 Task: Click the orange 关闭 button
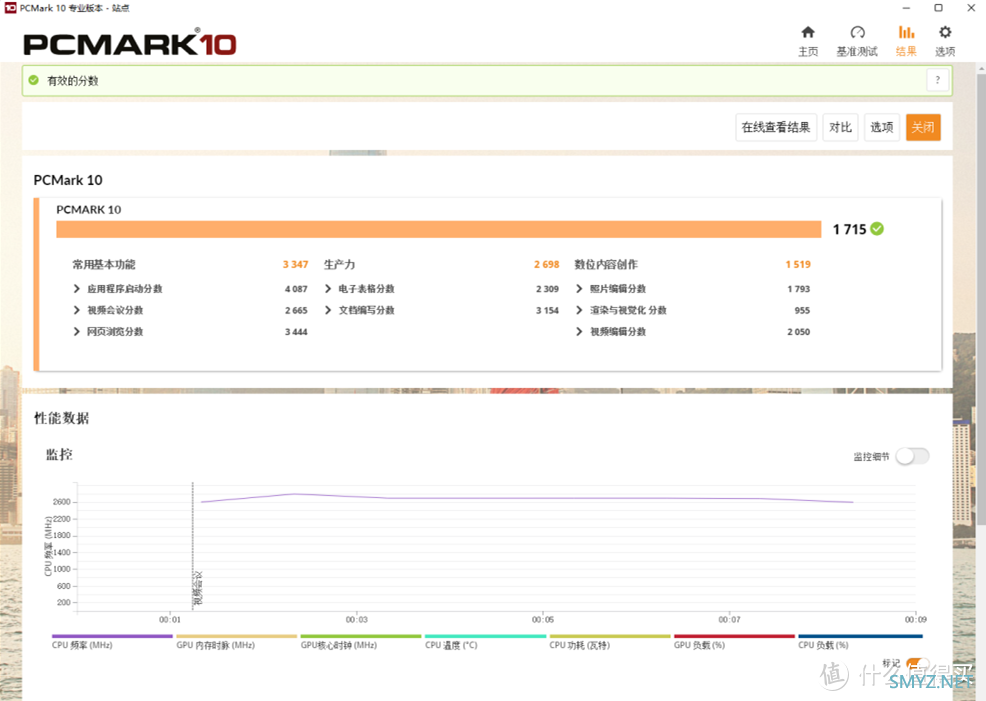pos(923,128)
